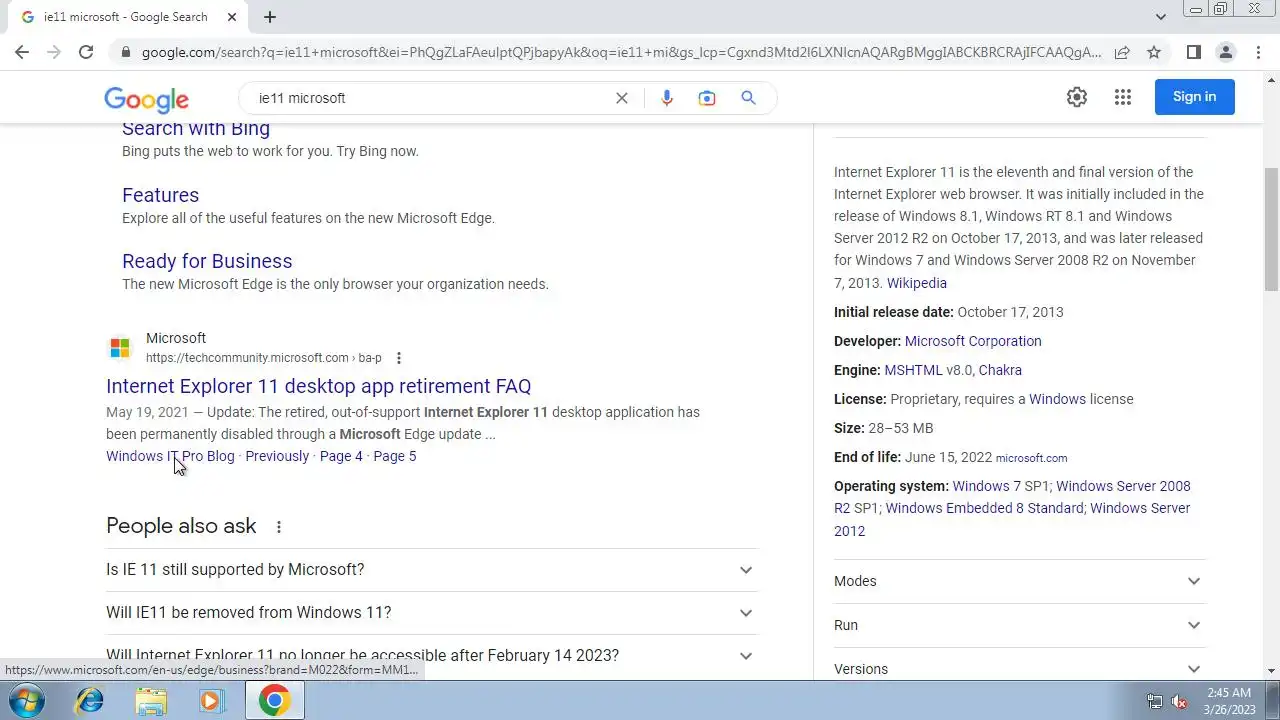Screen dimensions: 1280x720
Task: Open tab search chevron in title bar
Action: tap(1160, 17)
